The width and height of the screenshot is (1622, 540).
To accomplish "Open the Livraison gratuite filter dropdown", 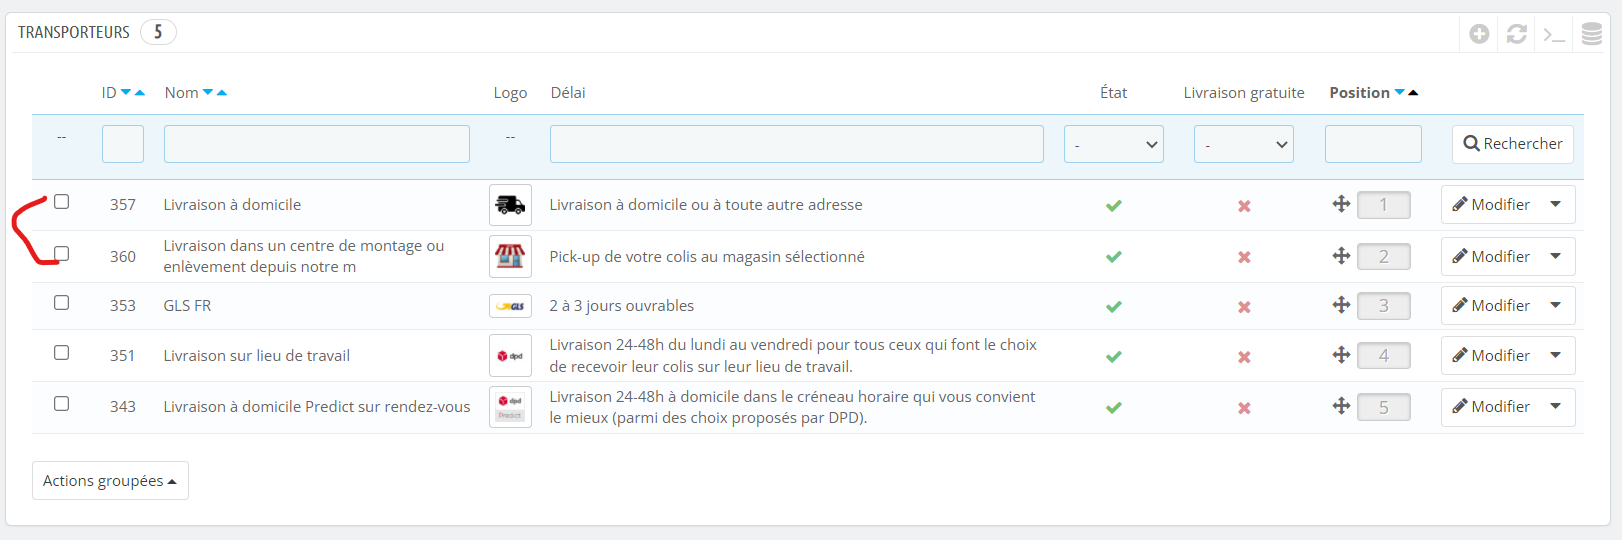I will tap(1244, 144).
